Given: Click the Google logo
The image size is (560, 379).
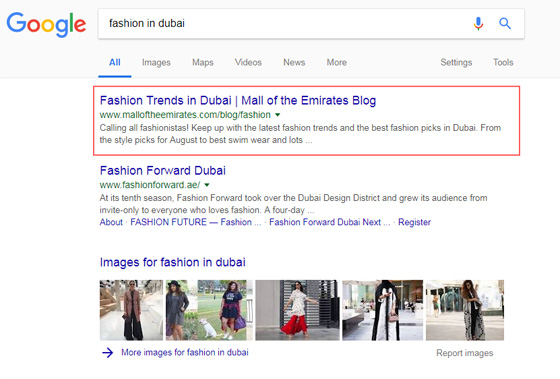Looking at the screenshot, I should 46,24.
